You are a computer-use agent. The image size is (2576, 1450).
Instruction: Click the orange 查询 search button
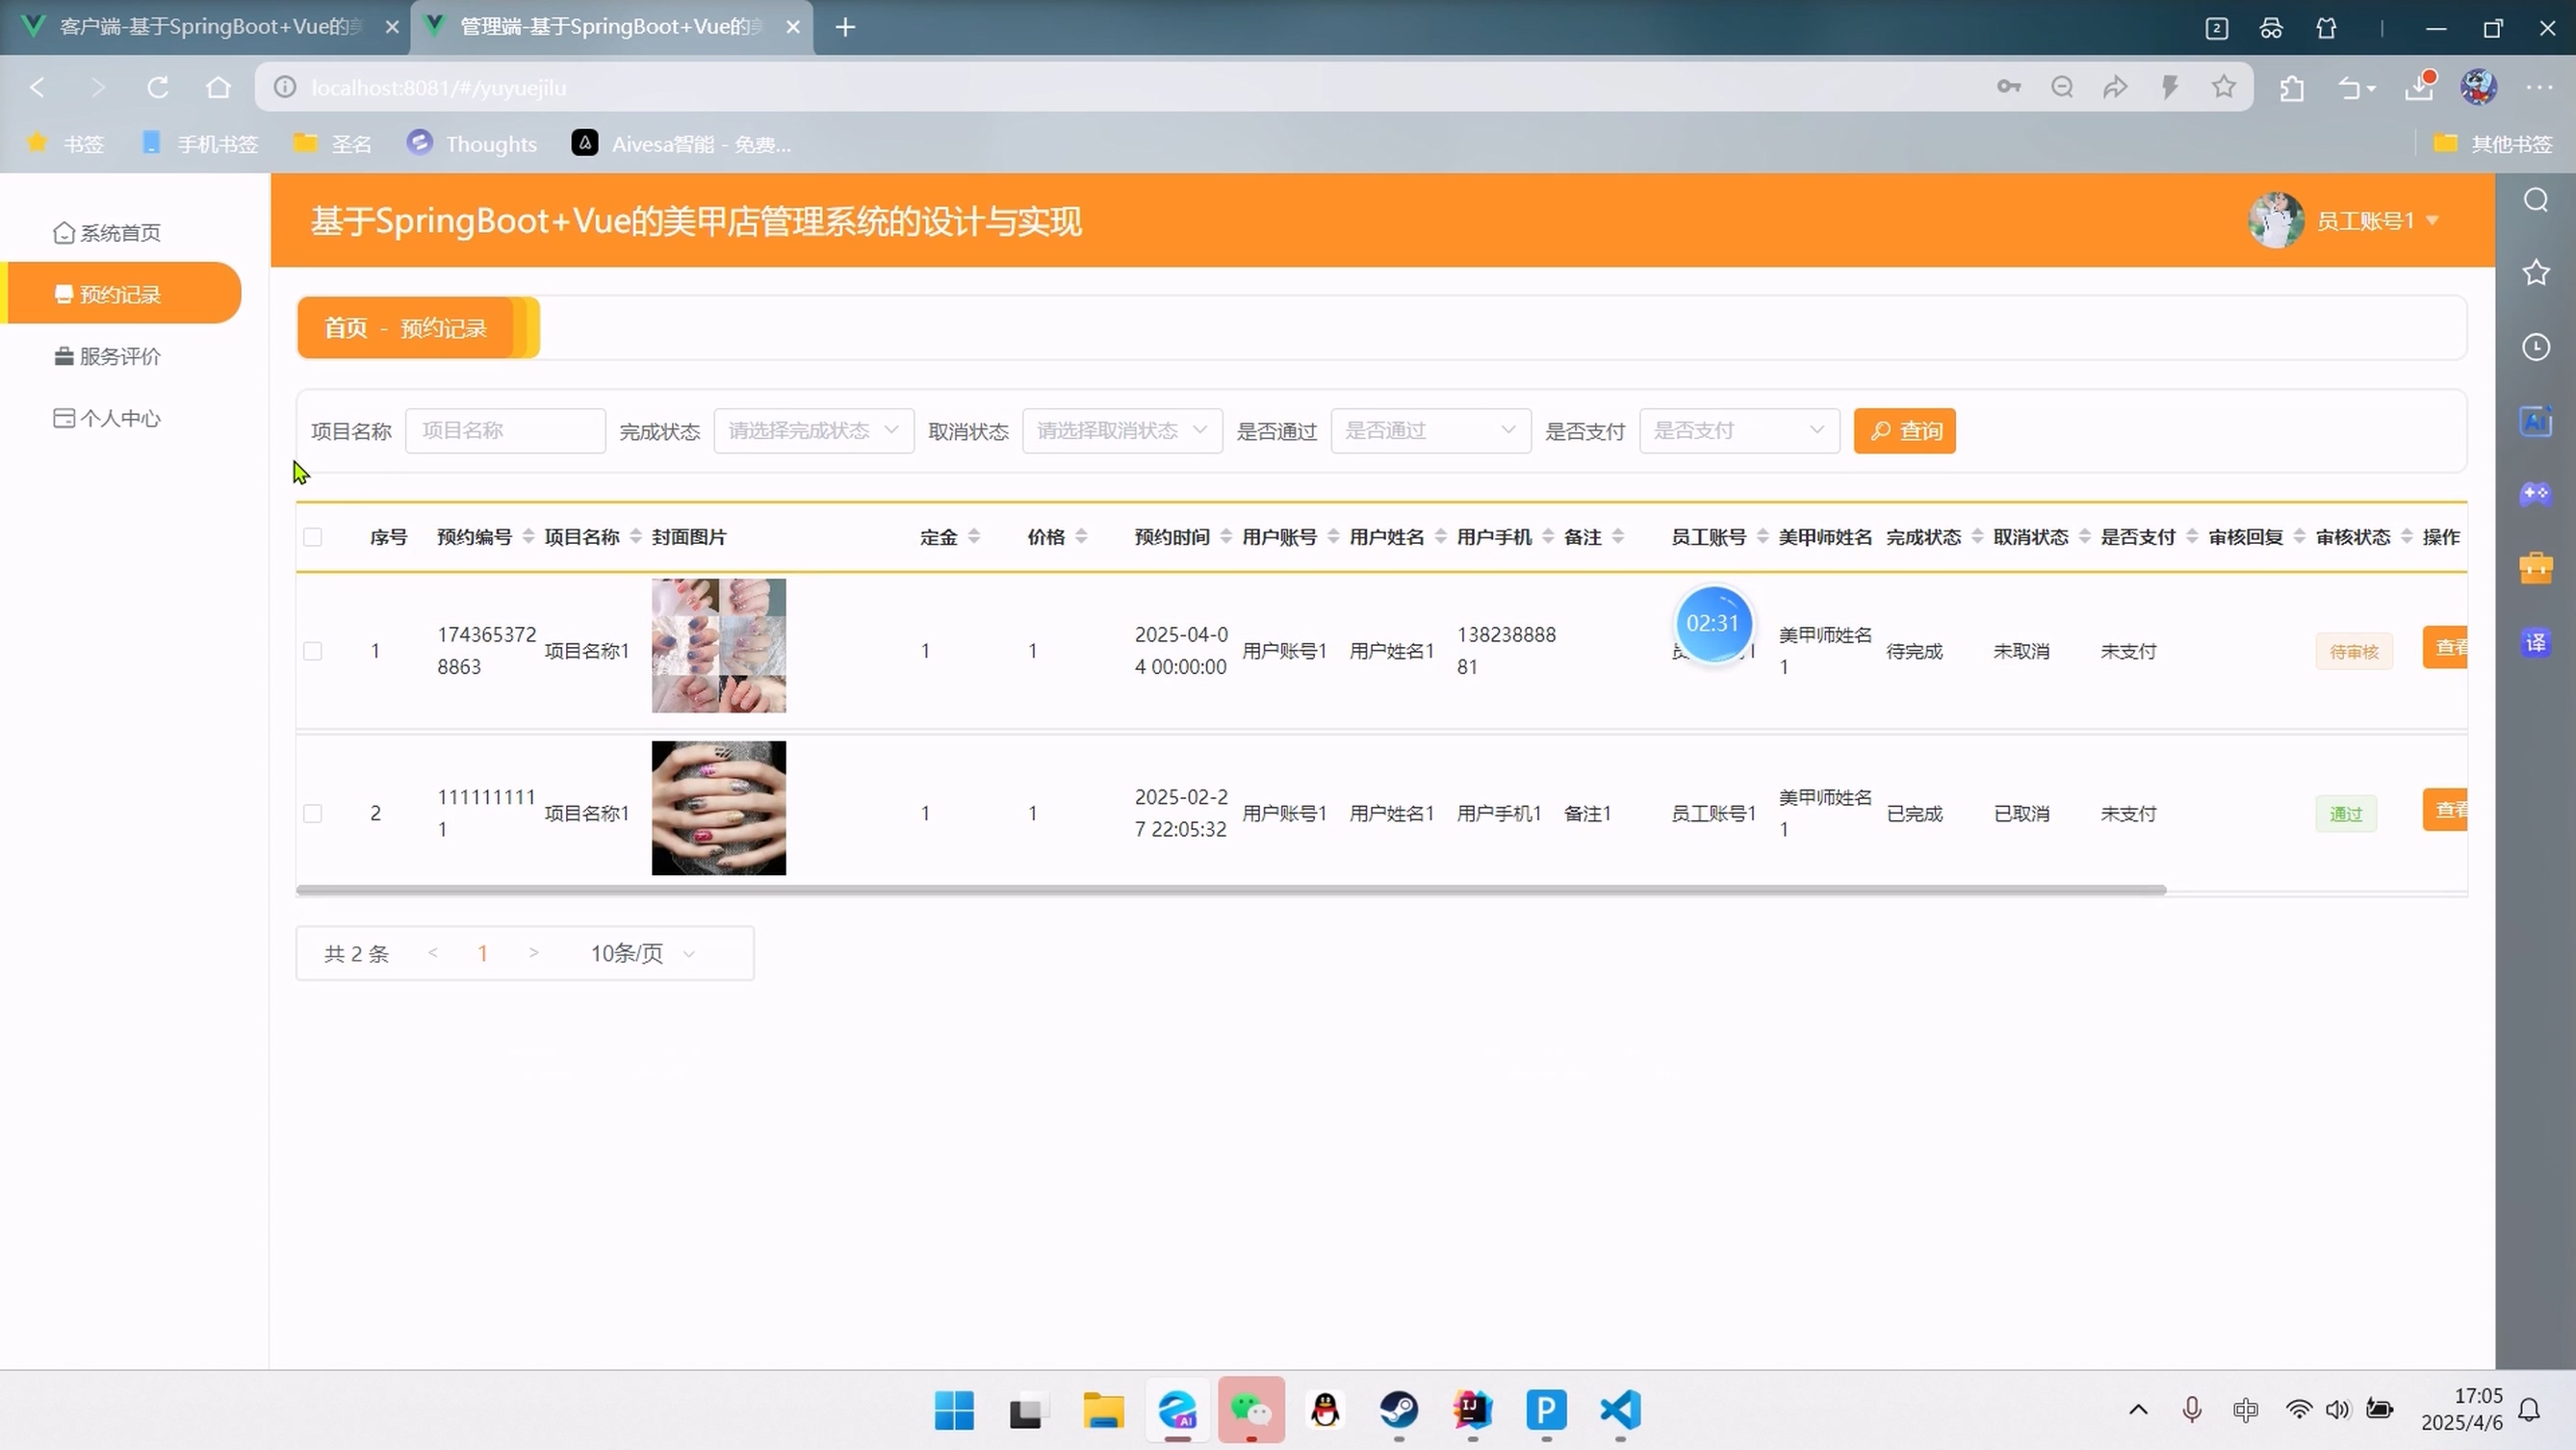coord(1904,431)
